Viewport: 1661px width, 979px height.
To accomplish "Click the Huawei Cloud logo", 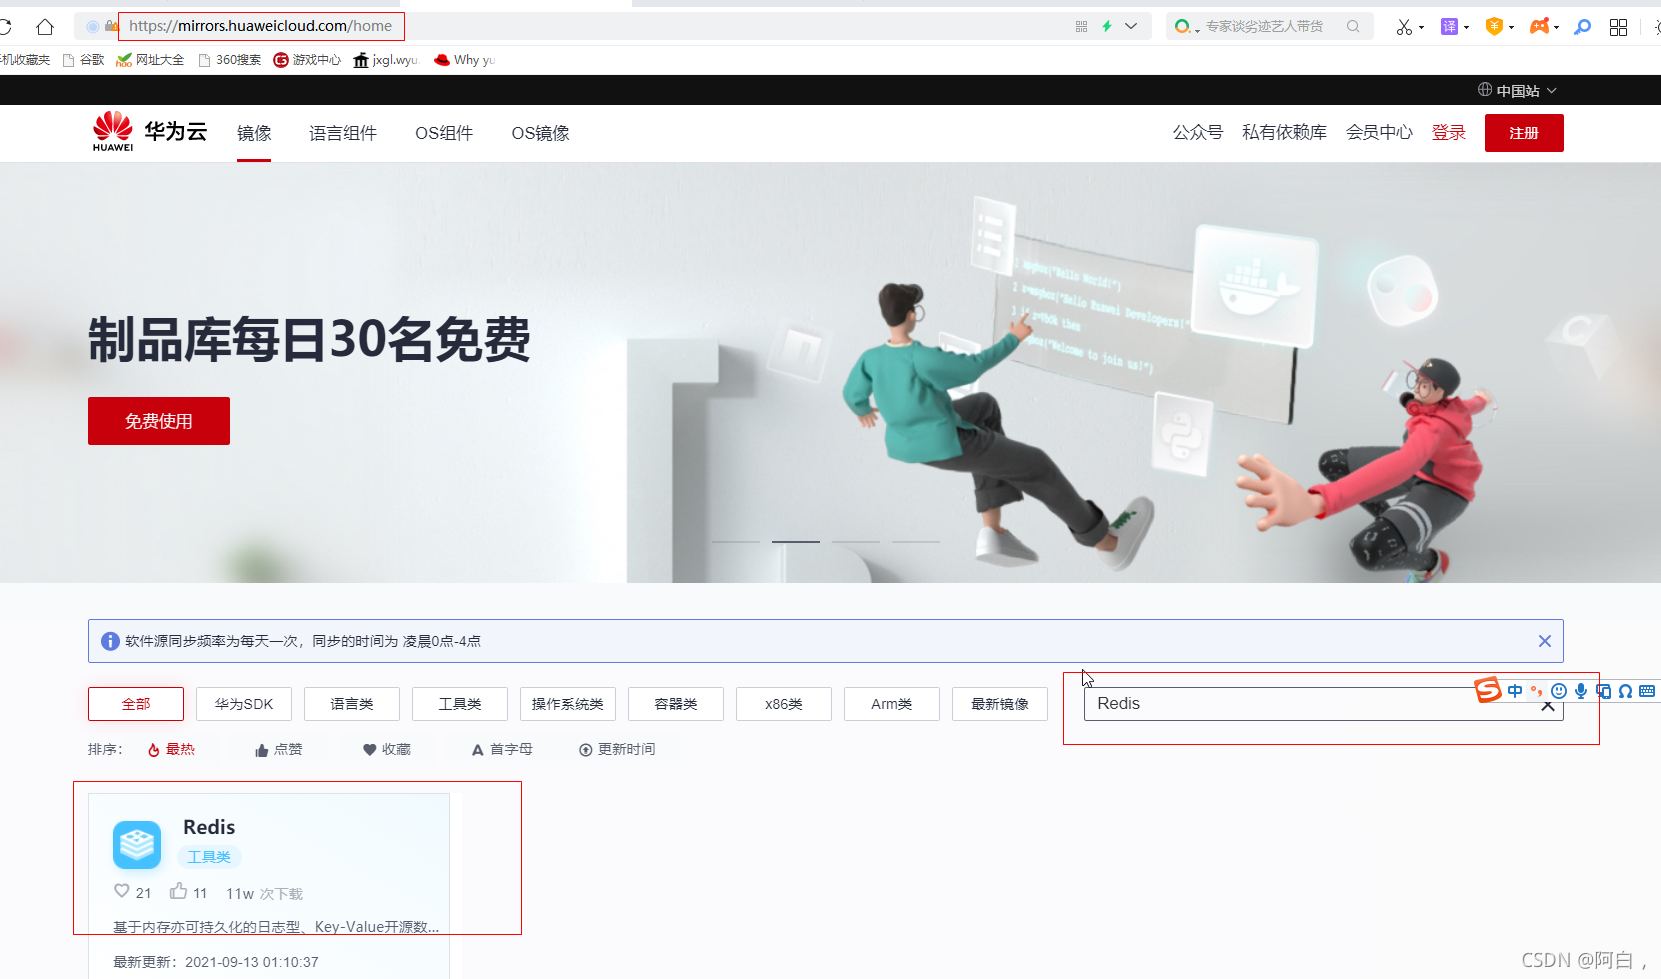I will (x=149, y=131).
